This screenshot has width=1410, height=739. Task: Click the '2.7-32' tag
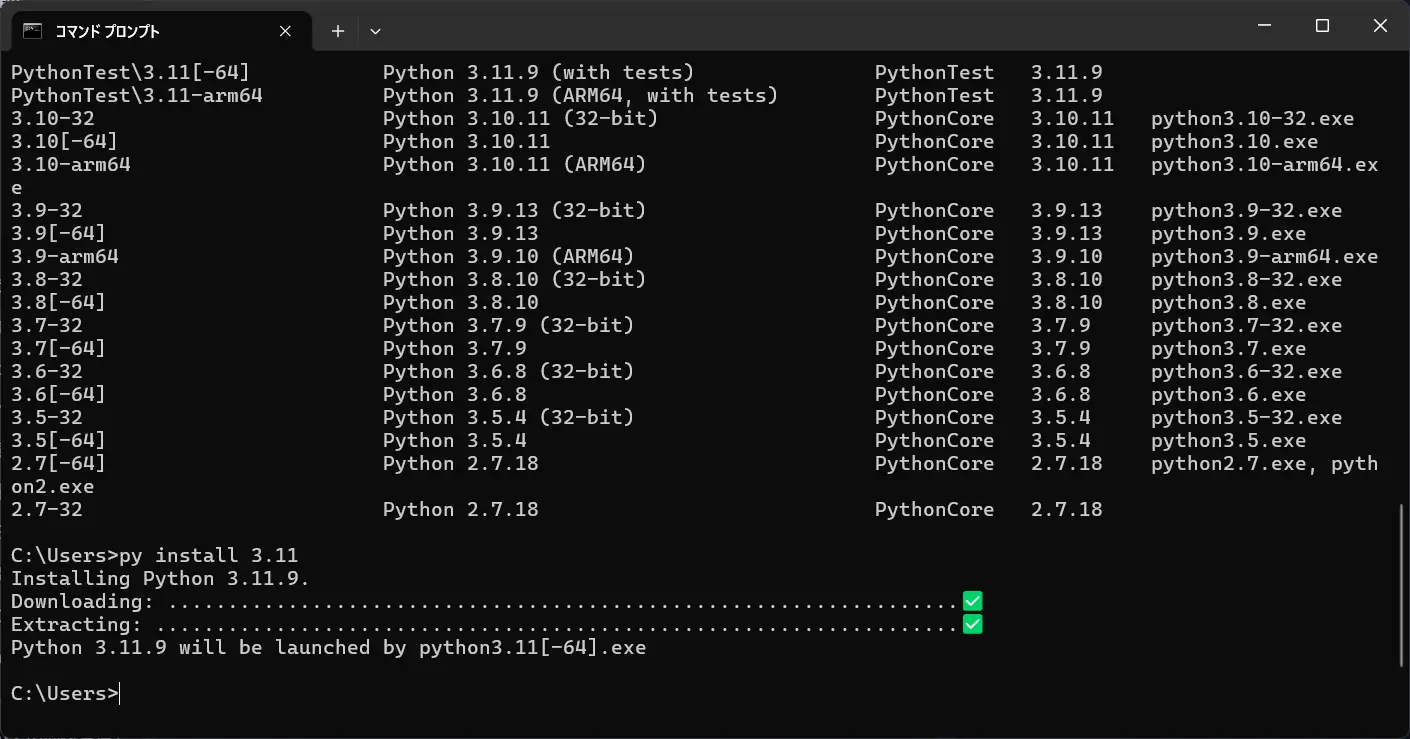point(46,509)
